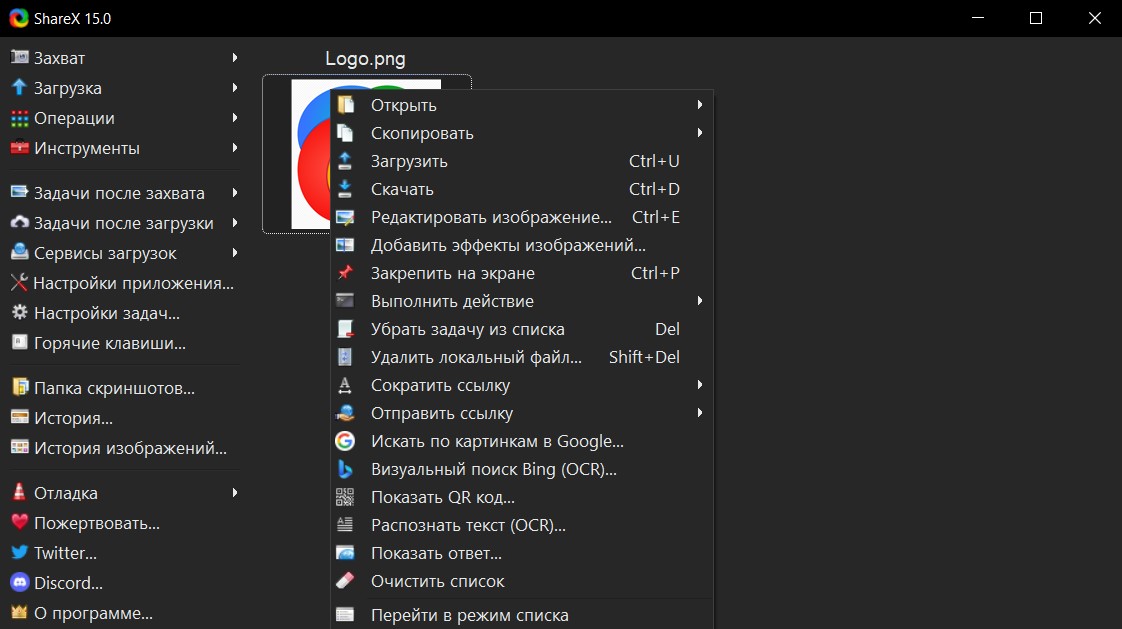
Task: Click the Twitter bird icon in sidebar
Action: pyautogui.click(x=19, y=553)
